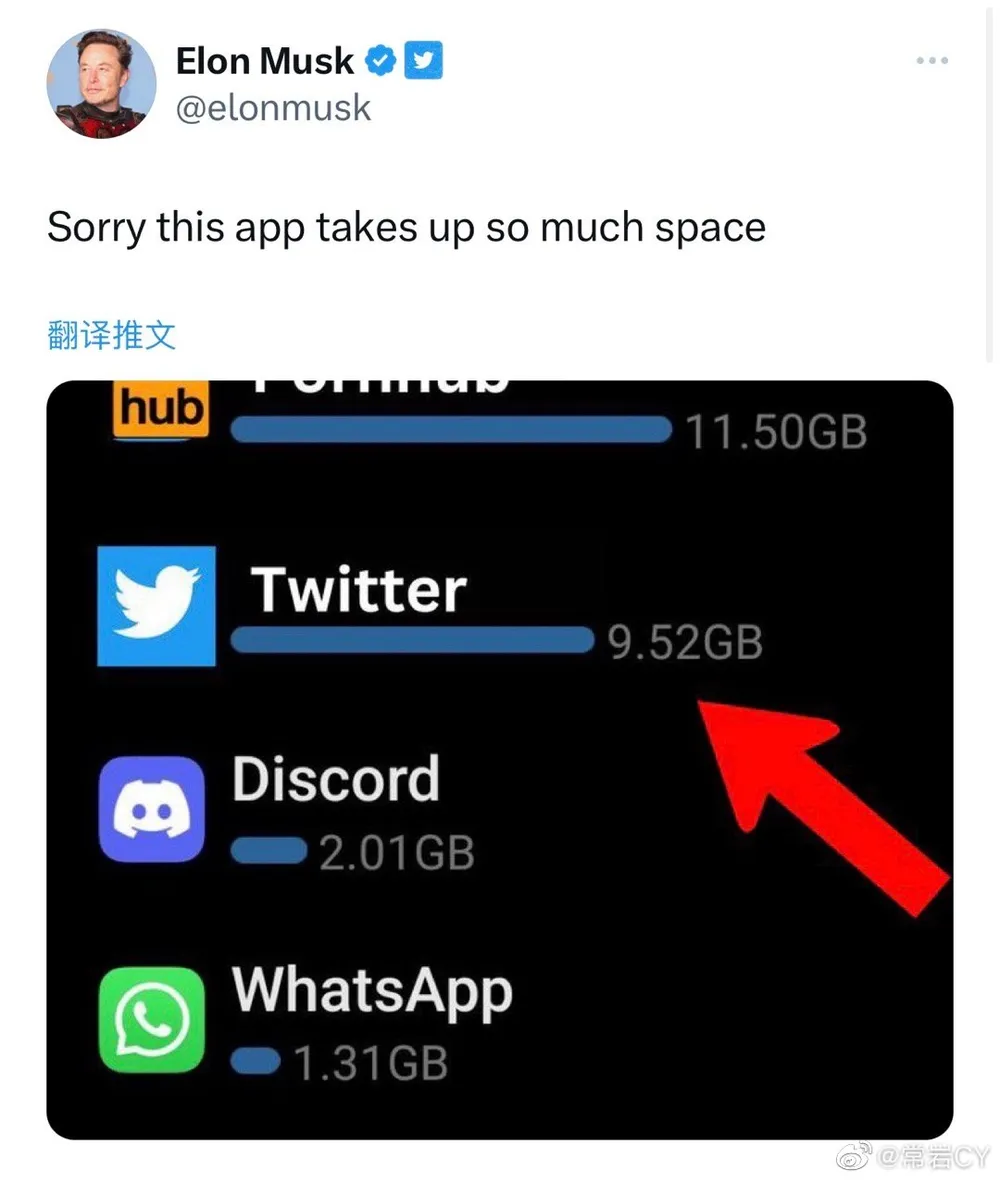The image size is (1000, 1181).
Task: Open the profile avatar photo
Action: coord(102,84)
